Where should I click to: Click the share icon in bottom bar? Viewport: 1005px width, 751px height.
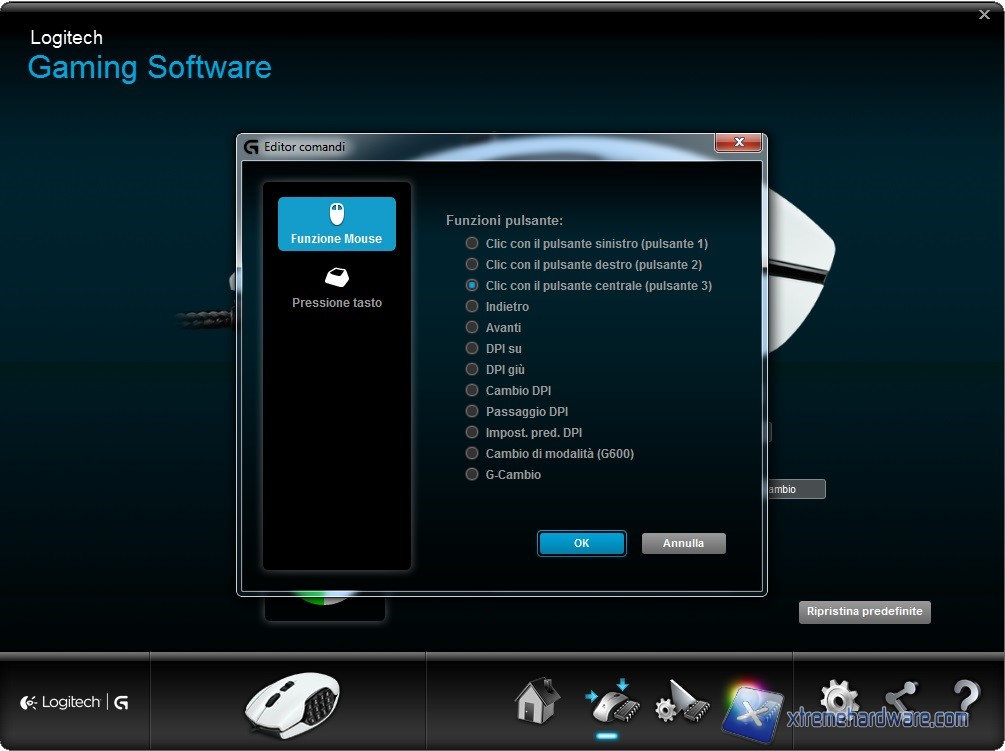(901, 700)
